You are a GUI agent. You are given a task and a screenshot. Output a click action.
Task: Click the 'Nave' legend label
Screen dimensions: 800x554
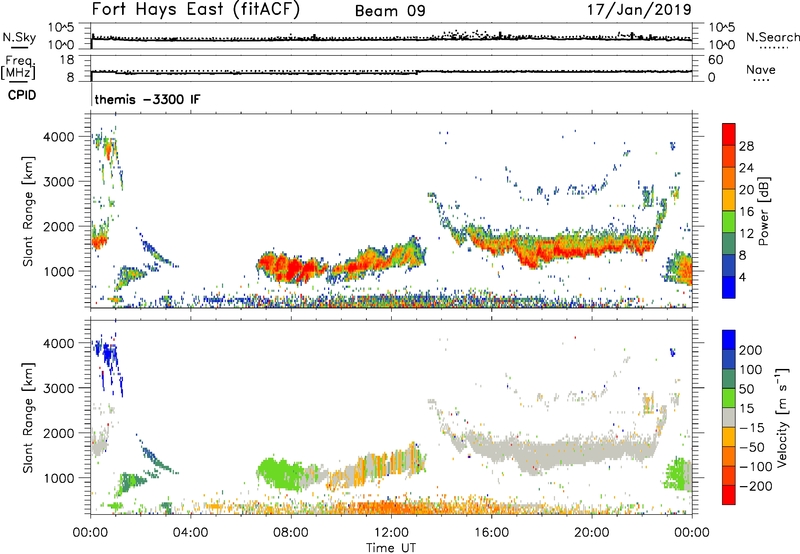click(x=761, y=69)
